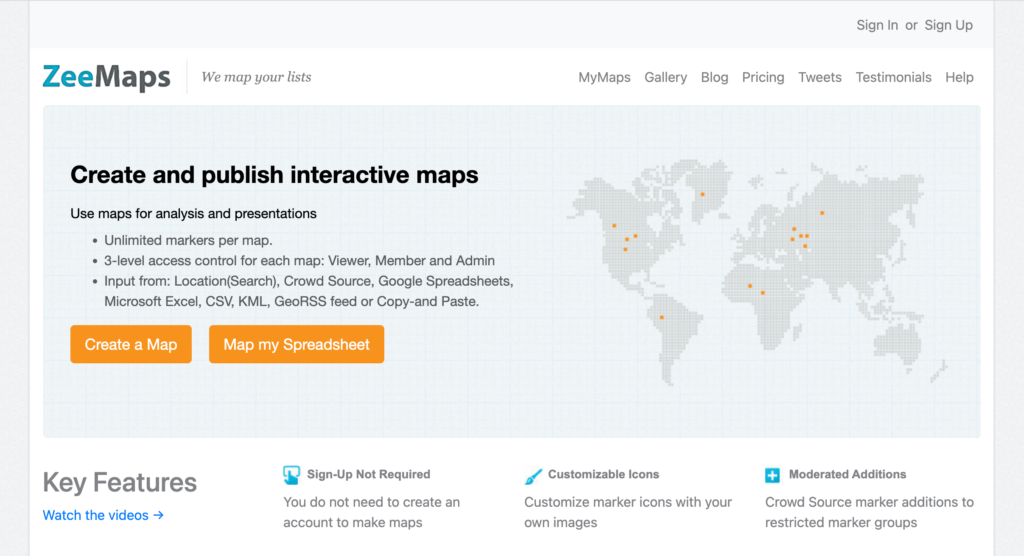Image resolution: width=1024 pixels, height=556 pixels.
Task: Click the 'Sign-Up Not Required' title
Action: coord(368,474)
